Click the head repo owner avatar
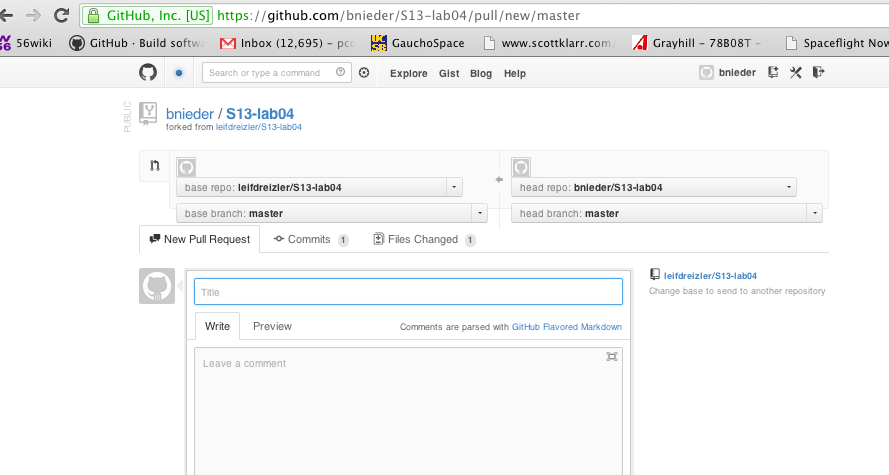This screenshot has width=889, height=475. pyautogui.click(x=521, y=167)
